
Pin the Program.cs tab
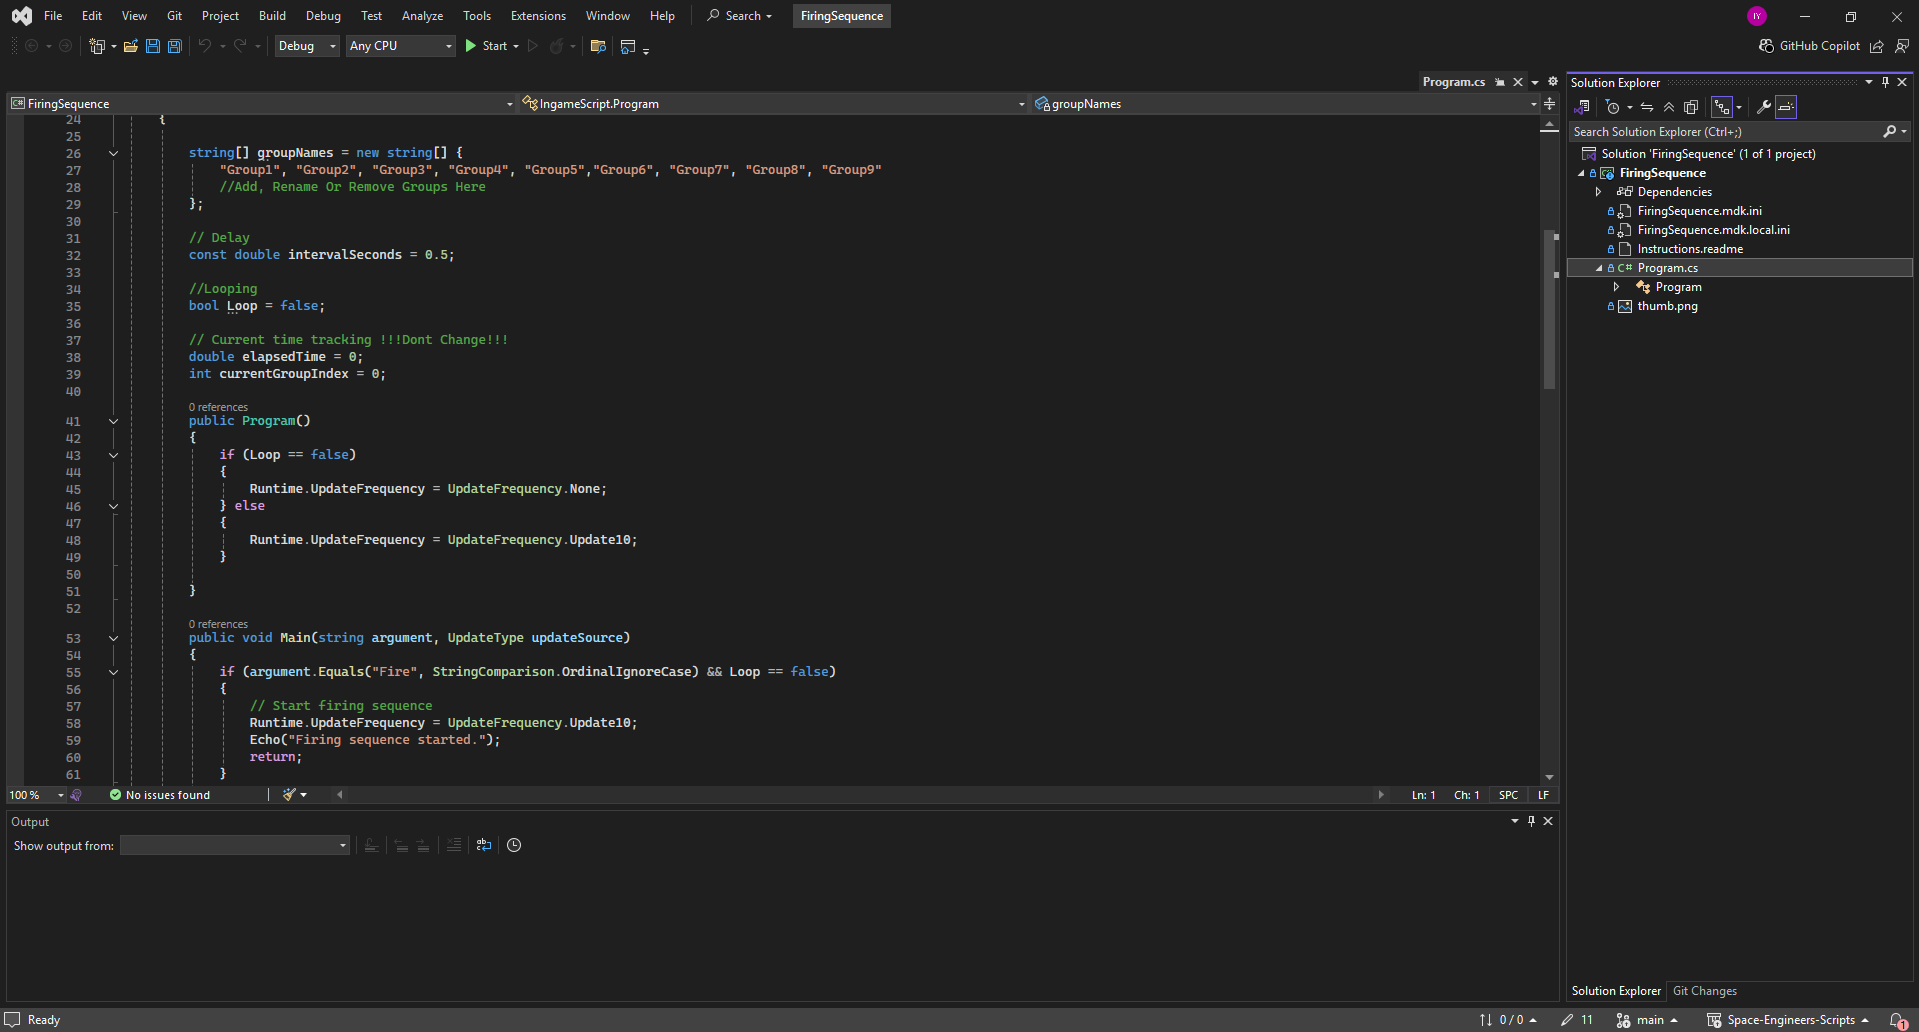[x=1500, y=82]
